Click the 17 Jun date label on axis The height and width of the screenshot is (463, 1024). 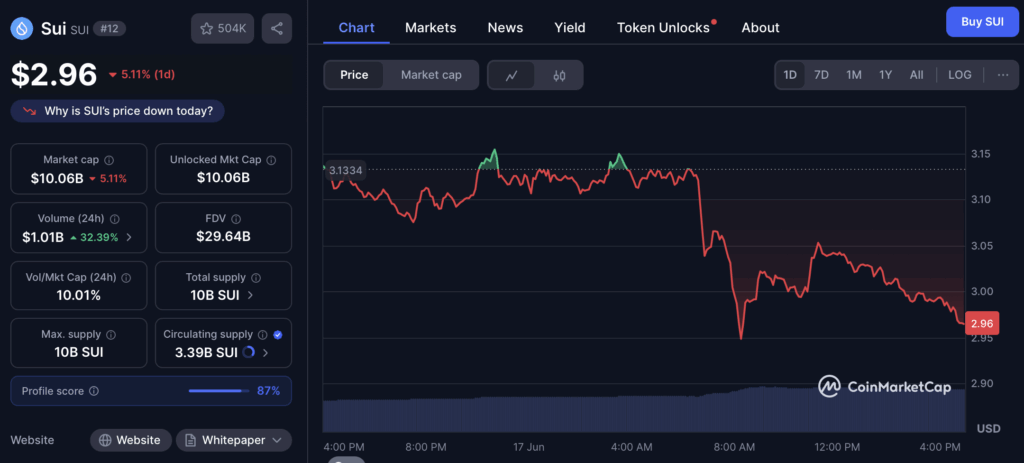point(528,447)
